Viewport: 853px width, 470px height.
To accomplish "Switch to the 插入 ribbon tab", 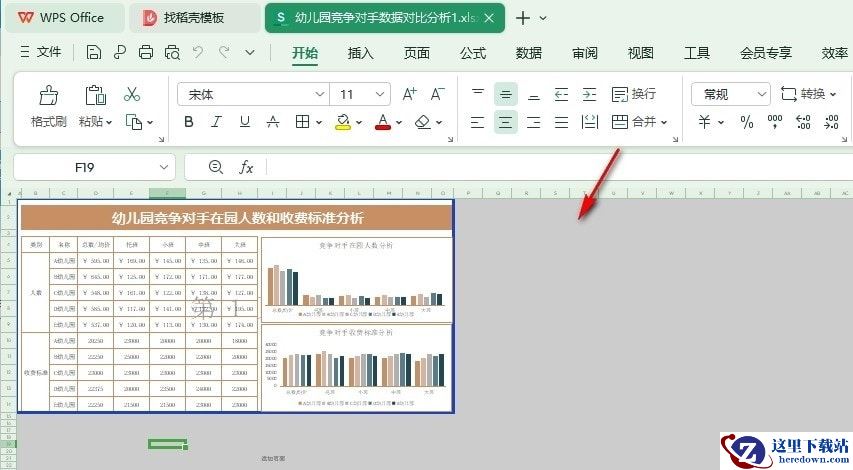I will coord(360,53).
